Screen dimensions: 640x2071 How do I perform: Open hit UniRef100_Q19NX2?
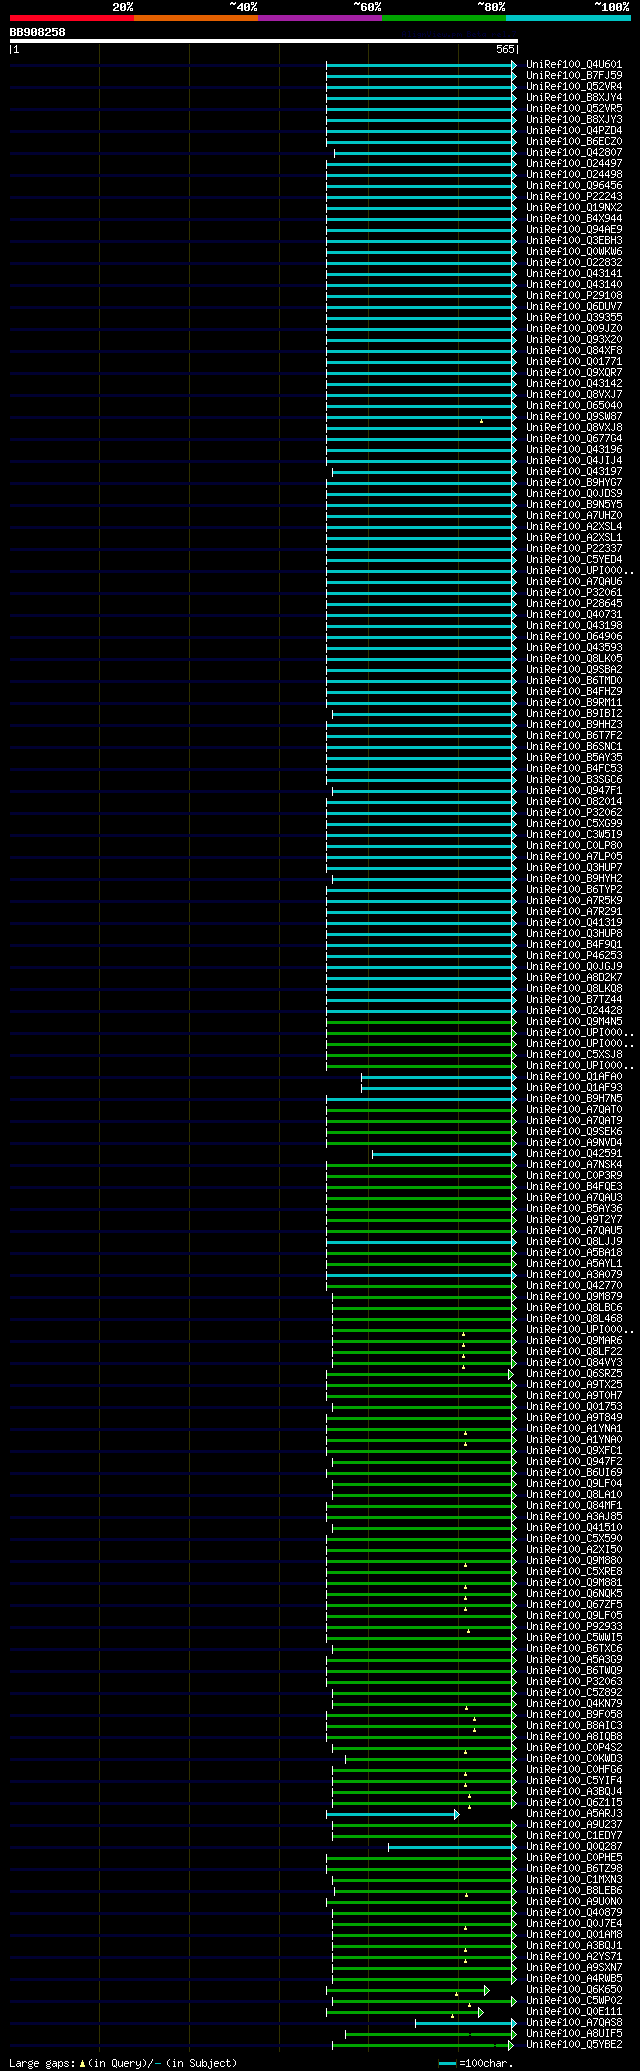click(x=574, y=207)
